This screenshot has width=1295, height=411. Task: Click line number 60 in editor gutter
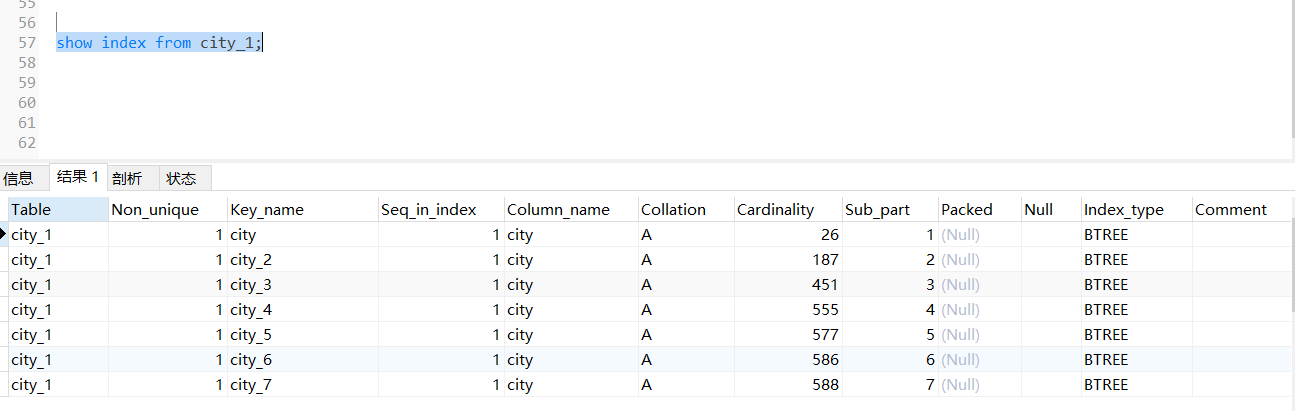tap(27, 103)
